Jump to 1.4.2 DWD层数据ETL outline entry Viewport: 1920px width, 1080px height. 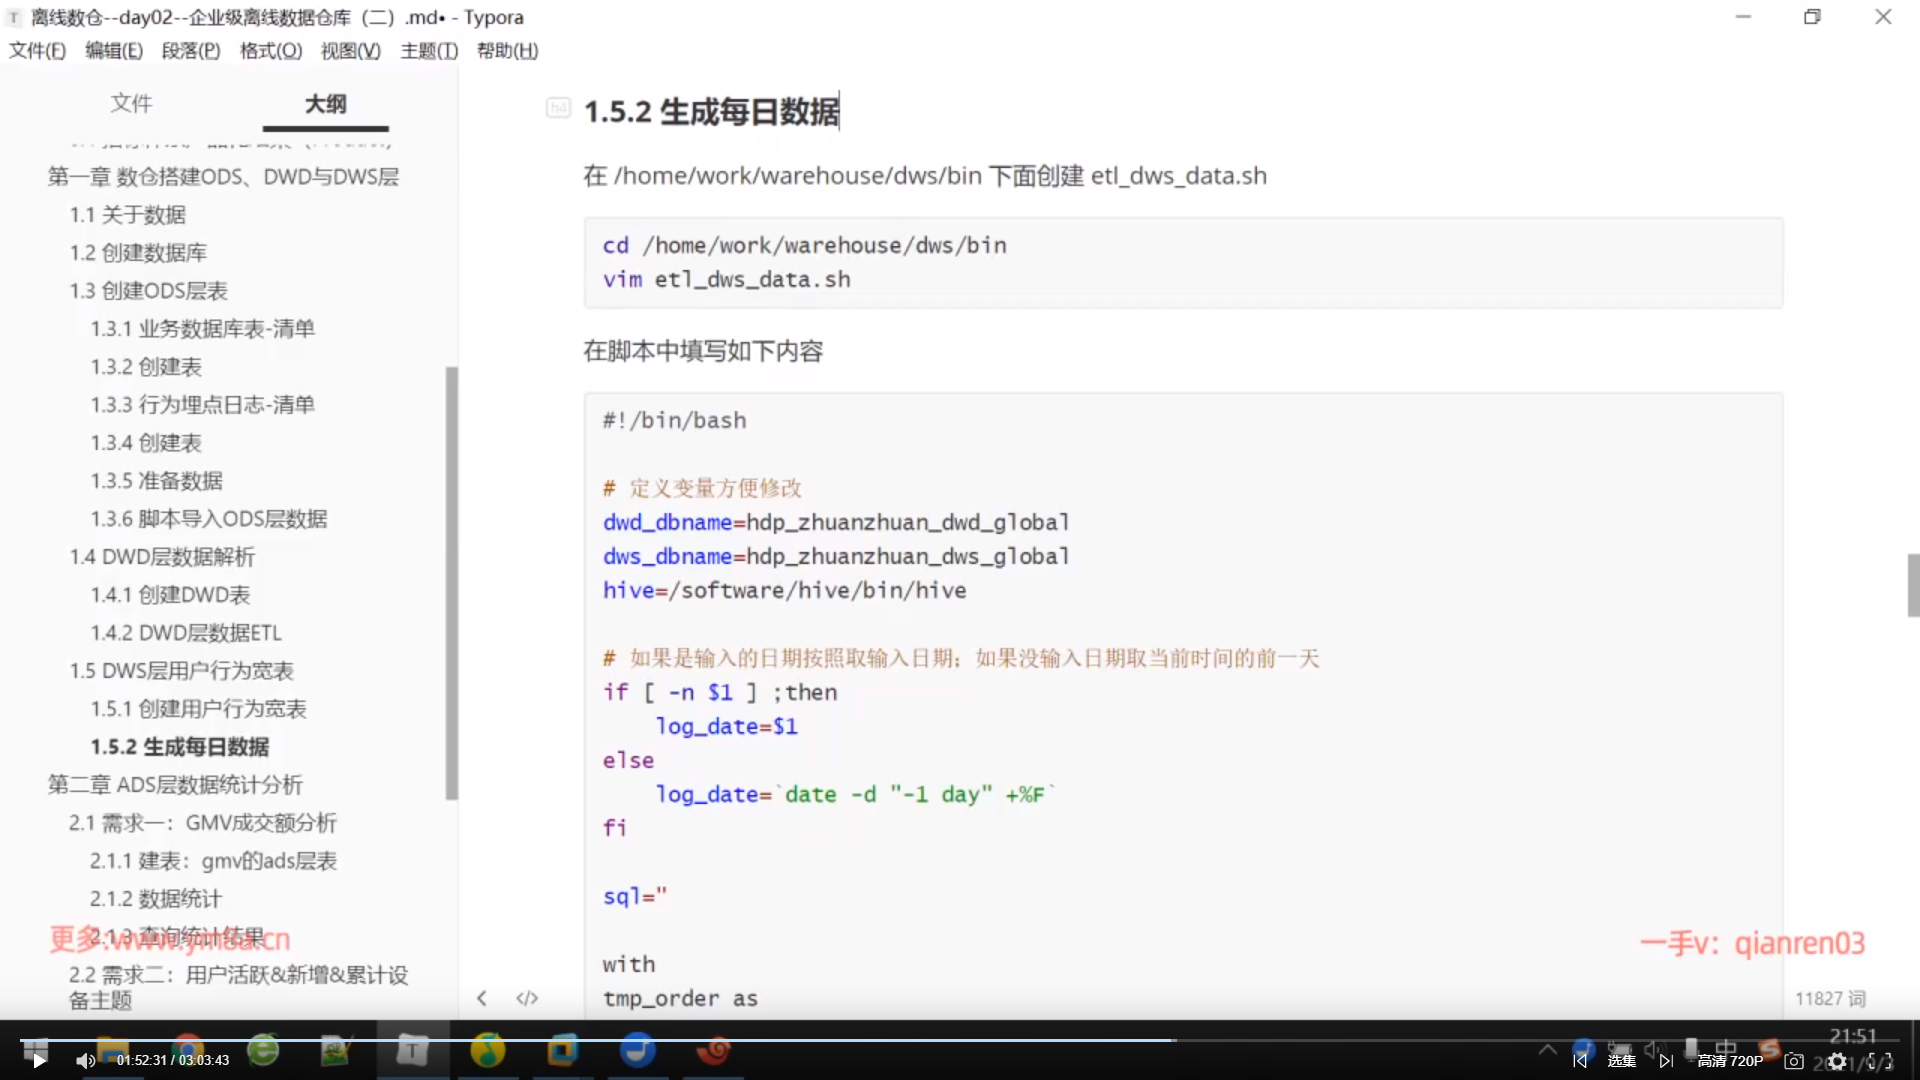(x=186, y=633)
